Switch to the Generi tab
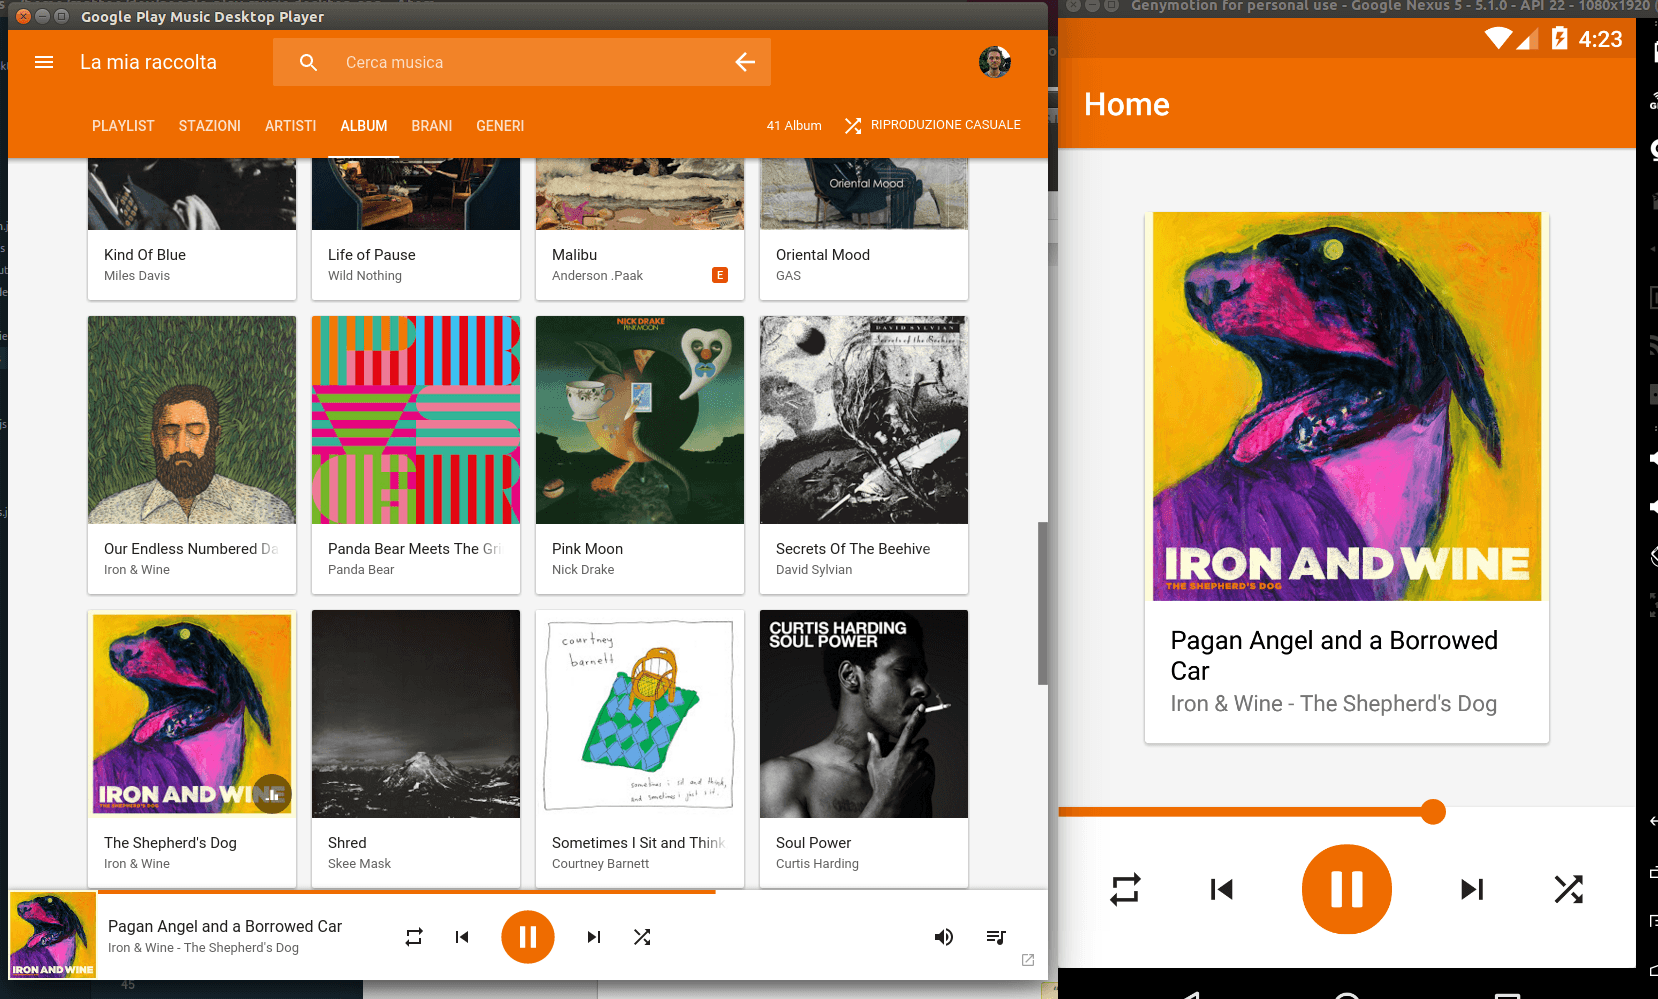The image size is (1658, 999). click(500, 126)
